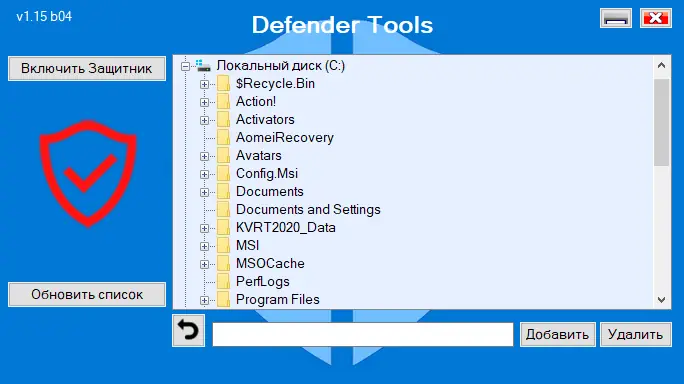Image resolution: width=684 pixels, height=384 pixels.
Task: Click the folder icon beside Documents and Settings
Action: (x=223, y=209)
